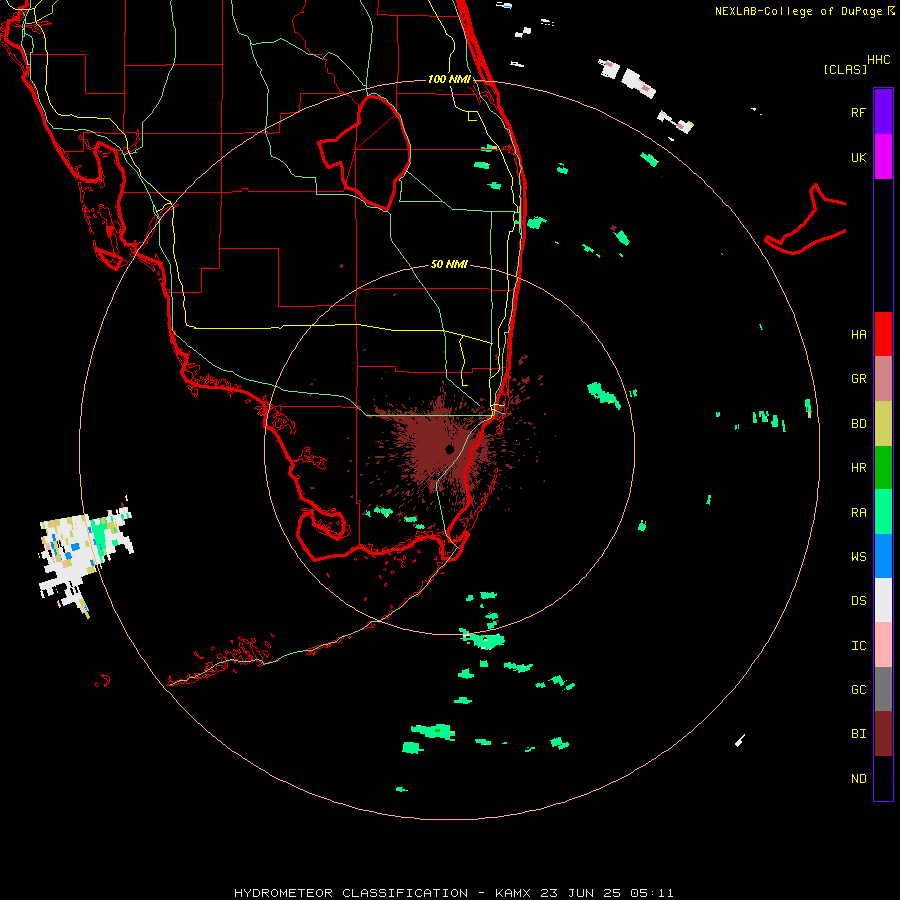Click the WS legend label
This screenshot has height=900, width=900.
click(858, 557)
